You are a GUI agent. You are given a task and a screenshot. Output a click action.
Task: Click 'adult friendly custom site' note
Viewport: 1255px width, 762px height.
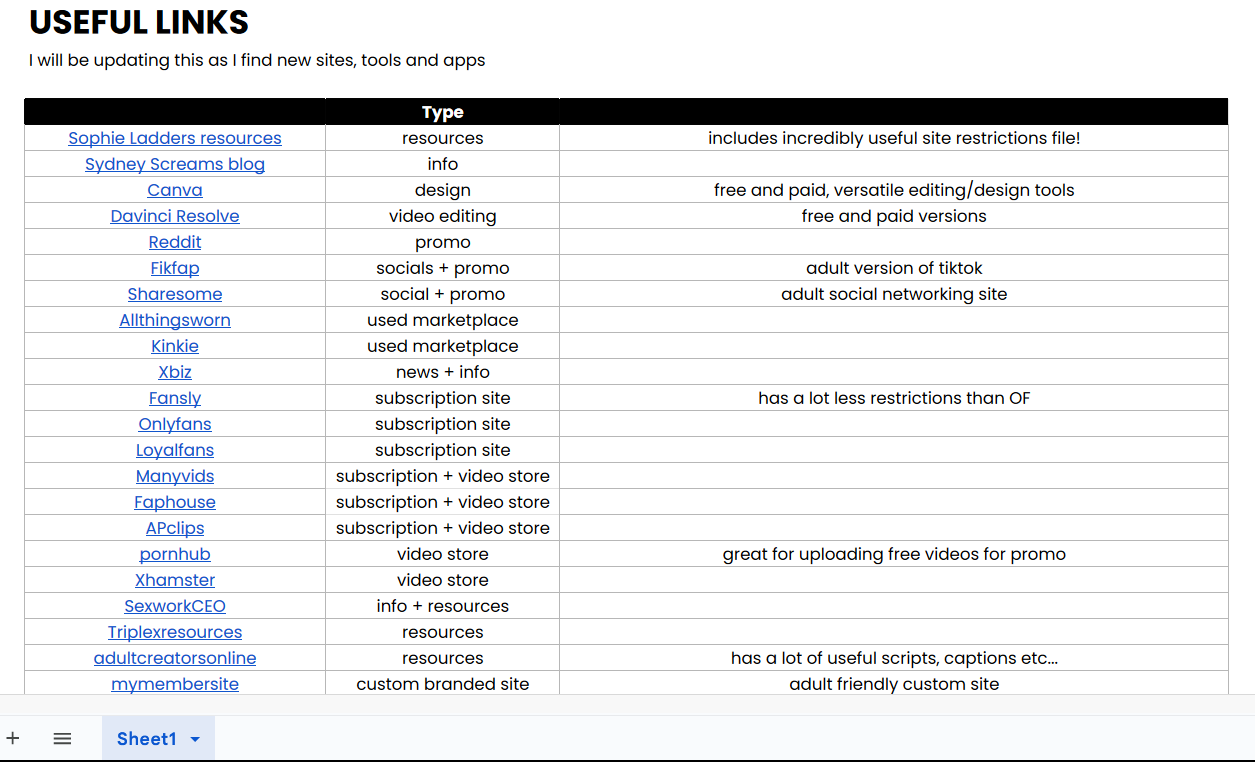pos(894,684)
